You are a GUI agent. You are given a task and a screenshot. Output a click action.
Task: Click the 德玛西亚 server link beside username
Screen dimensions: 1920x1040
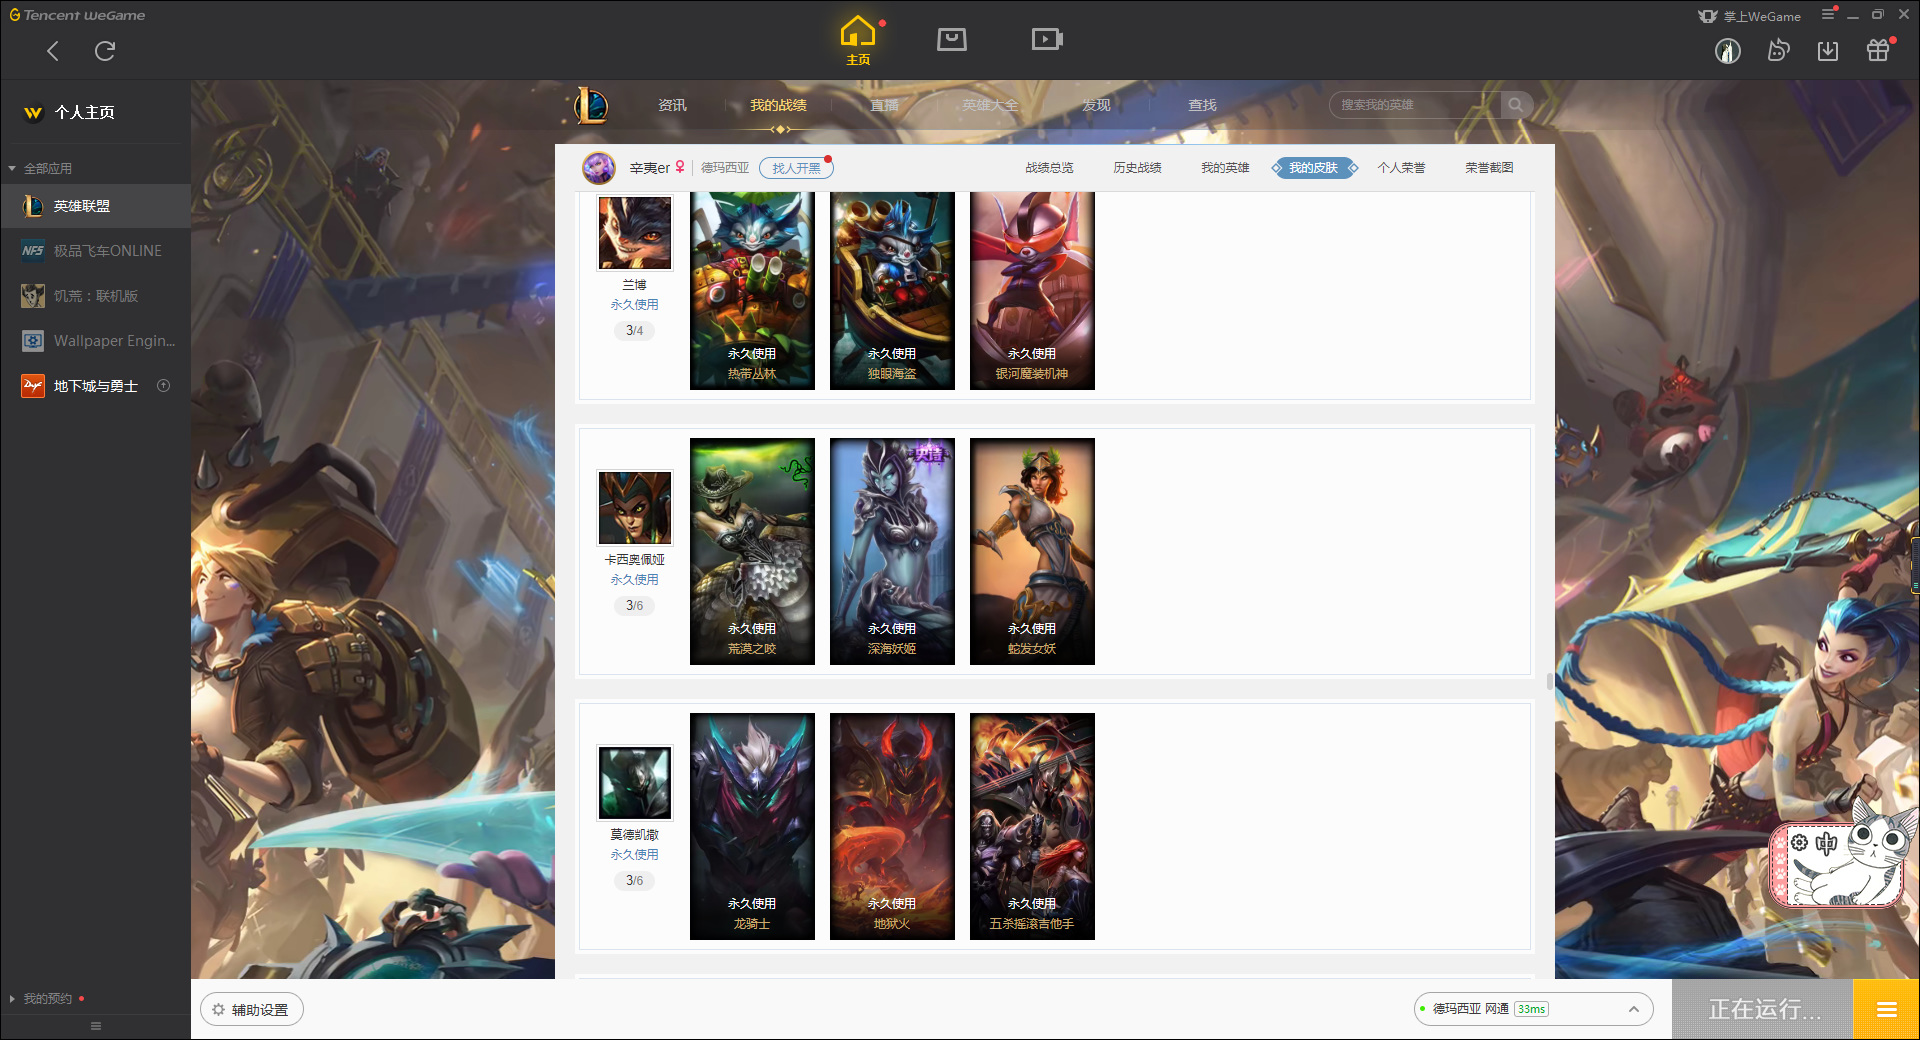coord(725,168)
